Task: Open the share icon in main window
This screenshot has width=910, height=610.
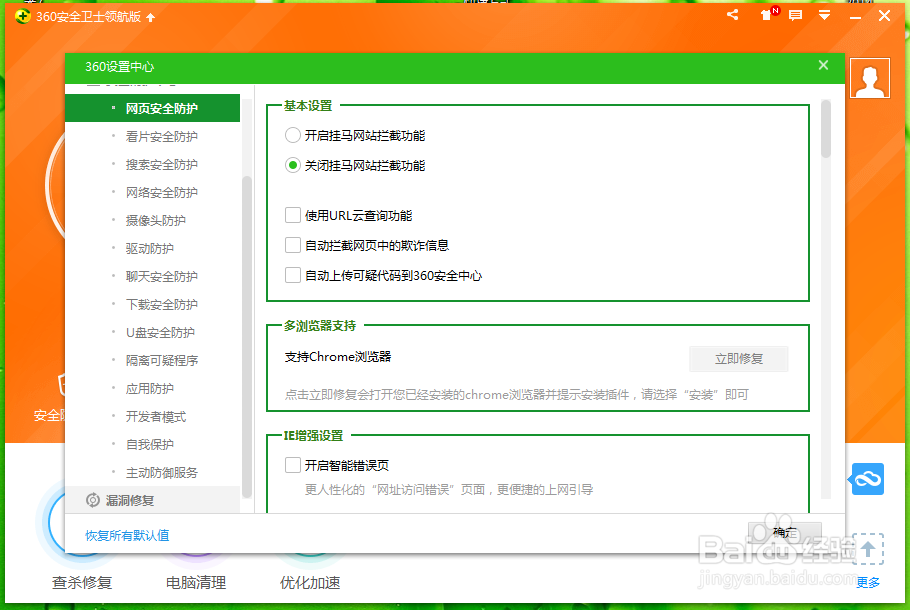Action: point(732,15)
